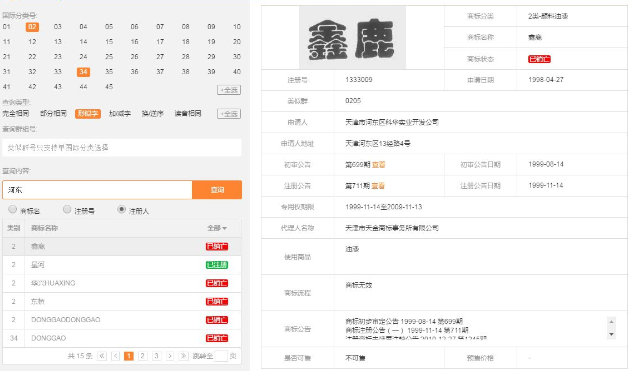629x371 pixels.
Task: Click the red status badge on HUAXING row
Action: click(x=217, y=283)
